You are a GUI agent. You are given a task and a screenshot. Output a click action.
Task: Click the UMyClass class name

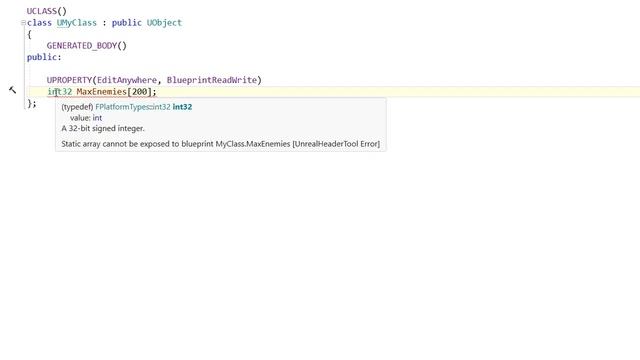click(77, 23)
